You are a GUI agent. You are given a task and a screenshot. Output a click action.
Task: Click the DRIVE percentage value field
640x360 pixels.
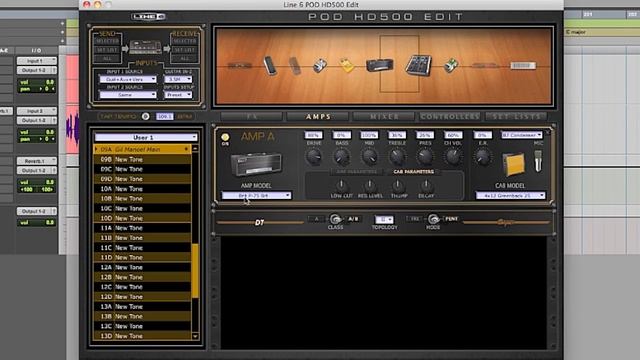click(313, 135)
